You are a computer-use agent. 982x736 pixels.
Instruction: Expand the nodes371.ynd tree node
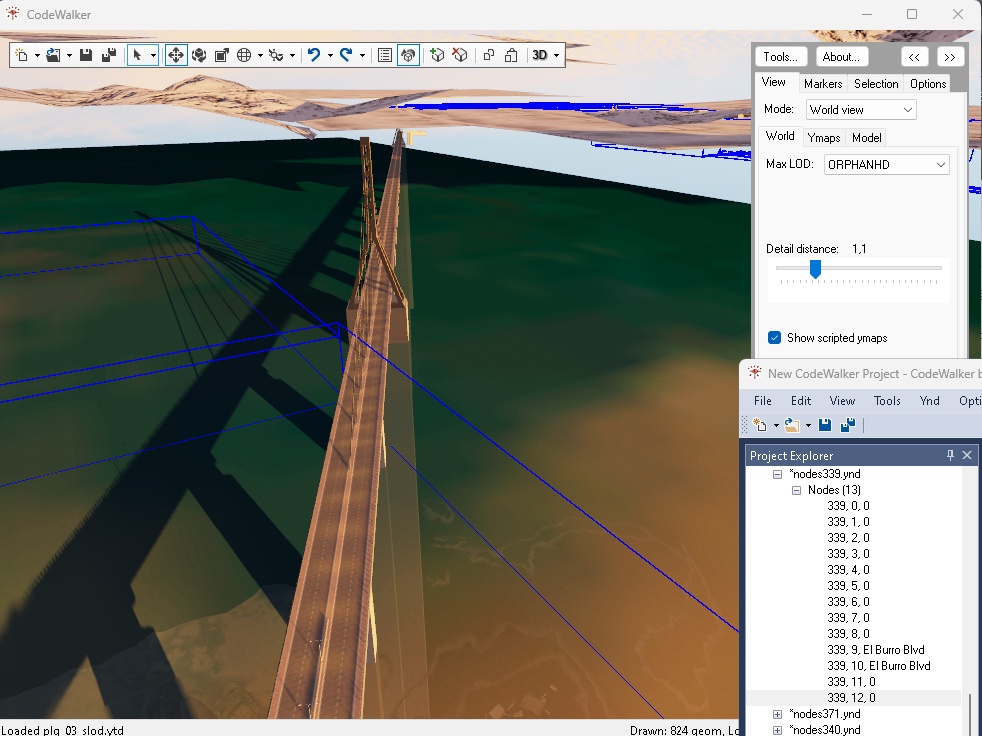point(777,714)
